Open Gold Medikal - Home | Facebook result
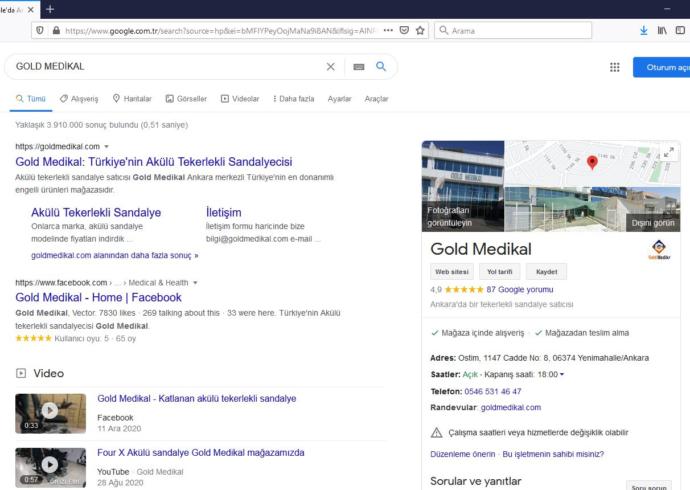The width and height of the screenshot is (690, 490). point(98,297)
